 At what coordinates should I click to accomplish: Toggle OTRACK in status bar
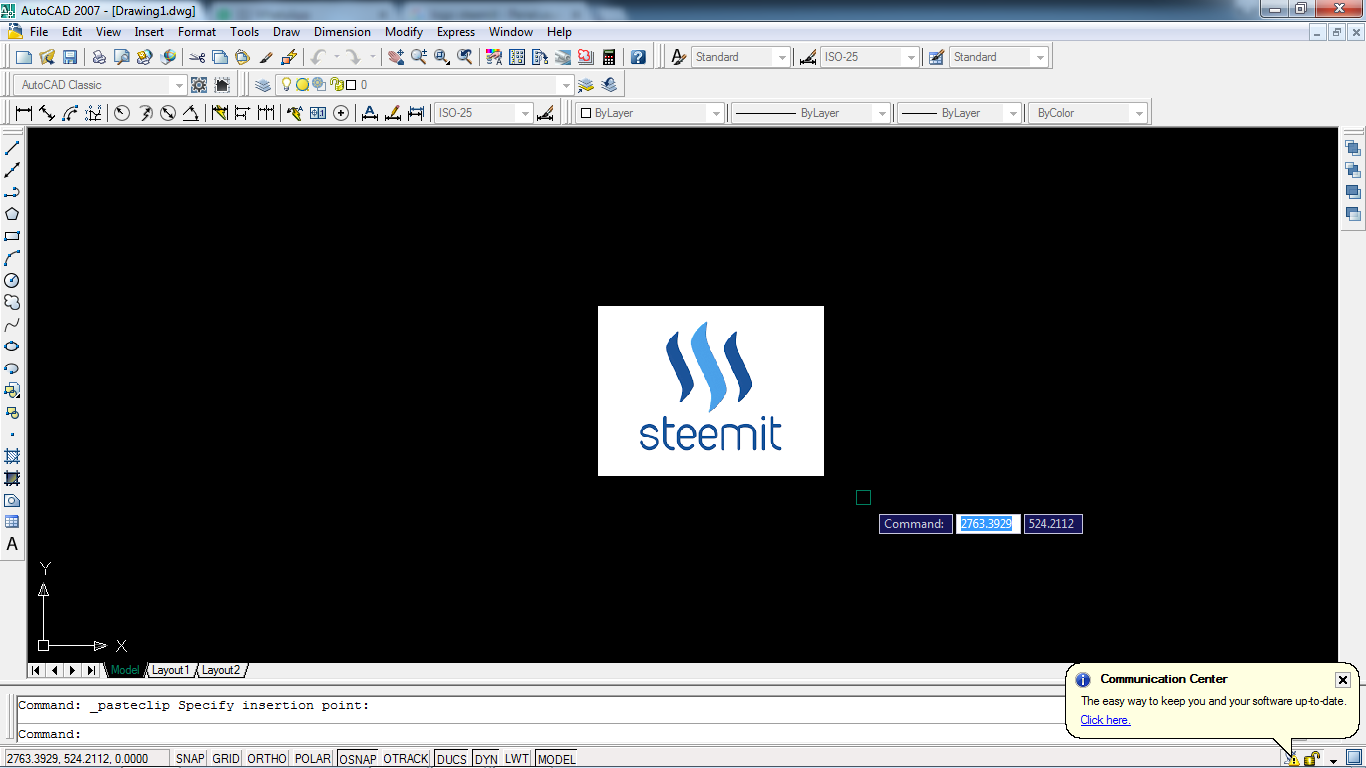[406, 759]
